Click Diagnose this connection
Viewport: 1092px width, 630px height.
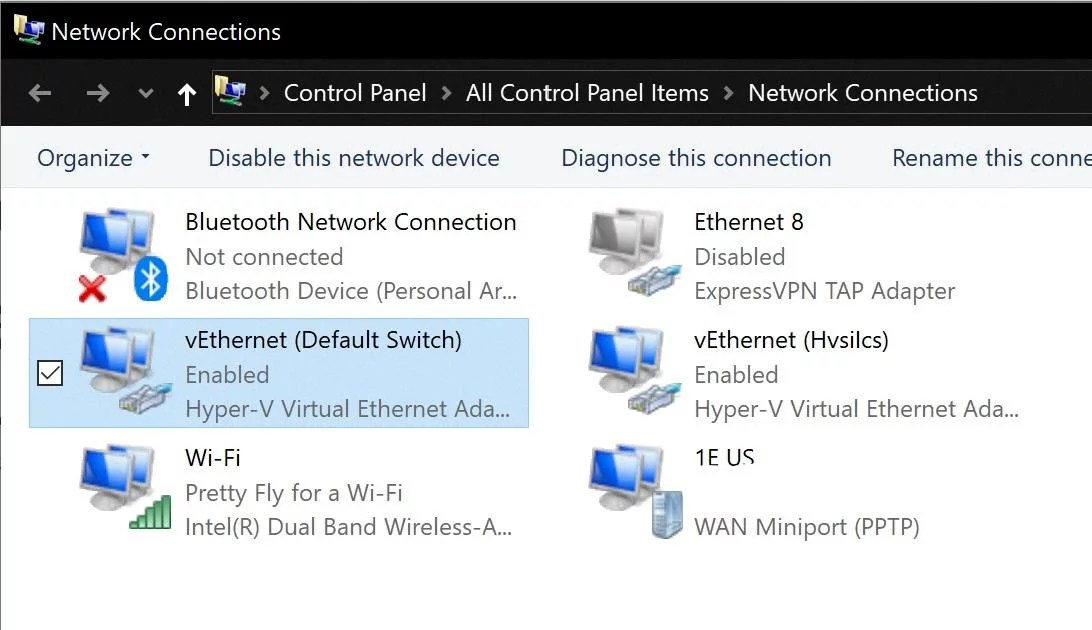[696, 158]
